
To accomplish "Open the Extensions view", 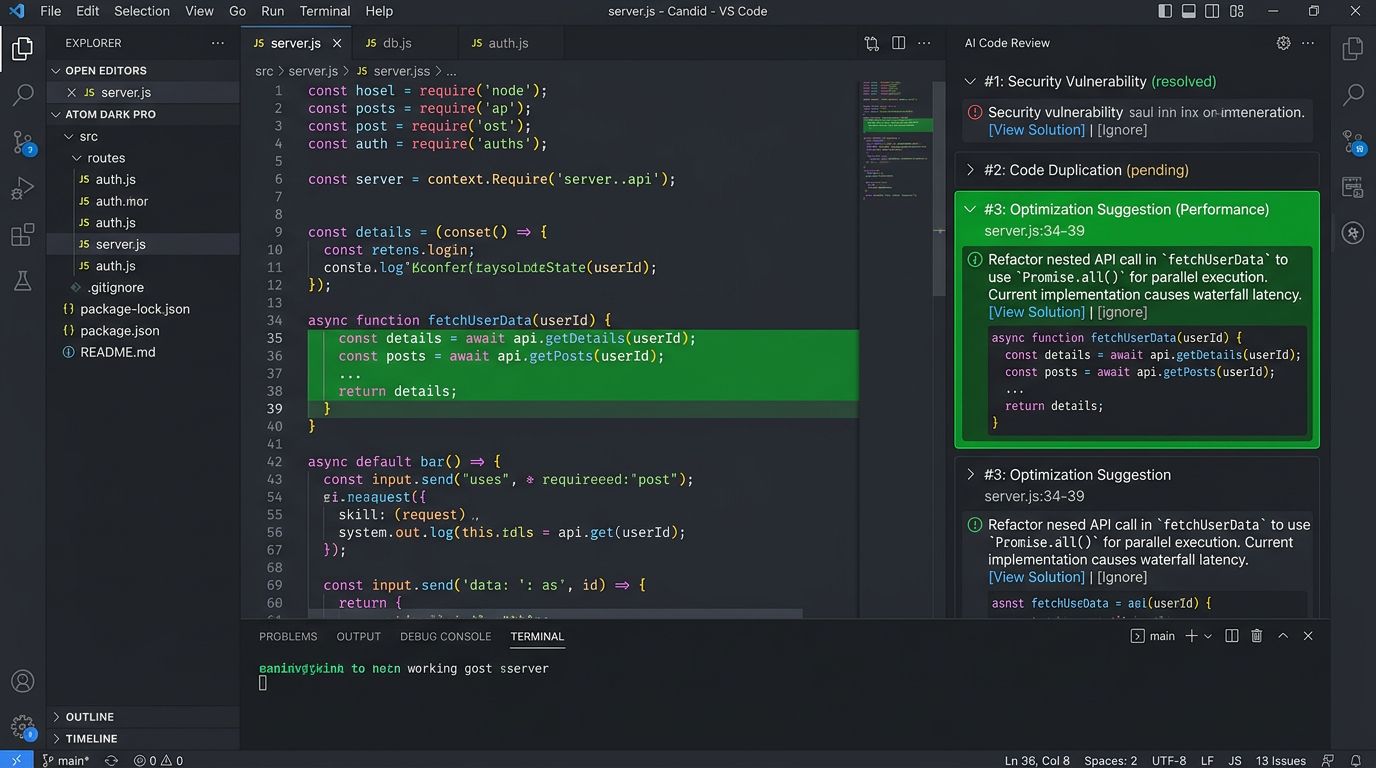I will click(22, 236).
